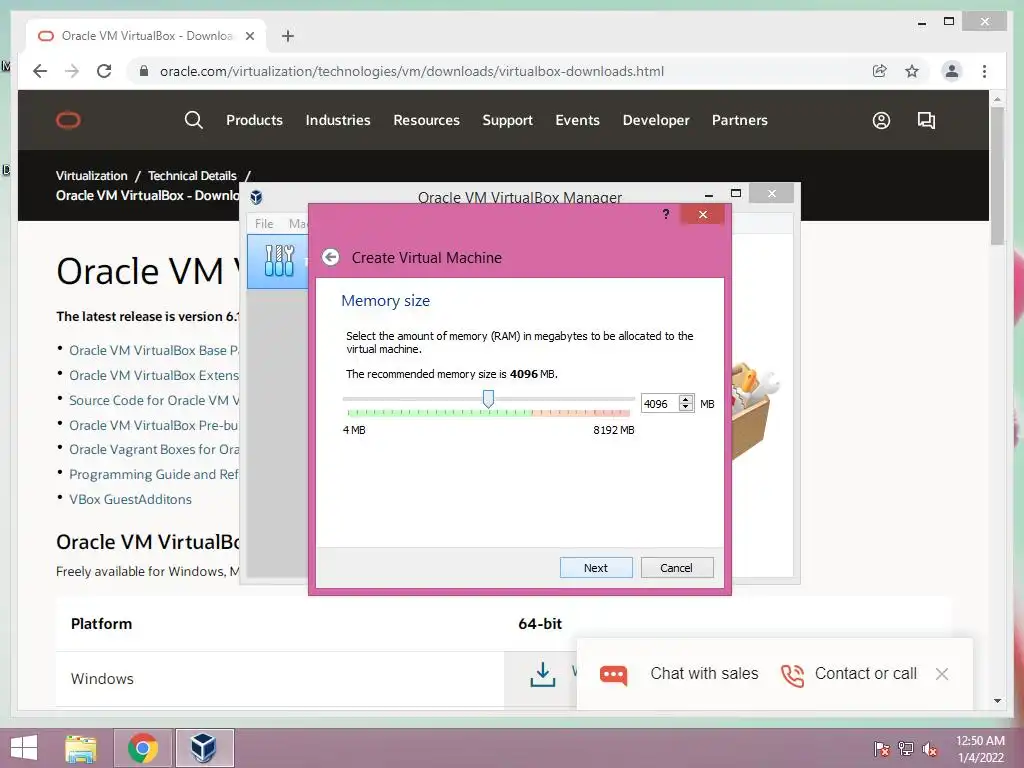Viewport: 1024px width, 768px height.
Task: Go back in Chrome browser
Action: 40,71
